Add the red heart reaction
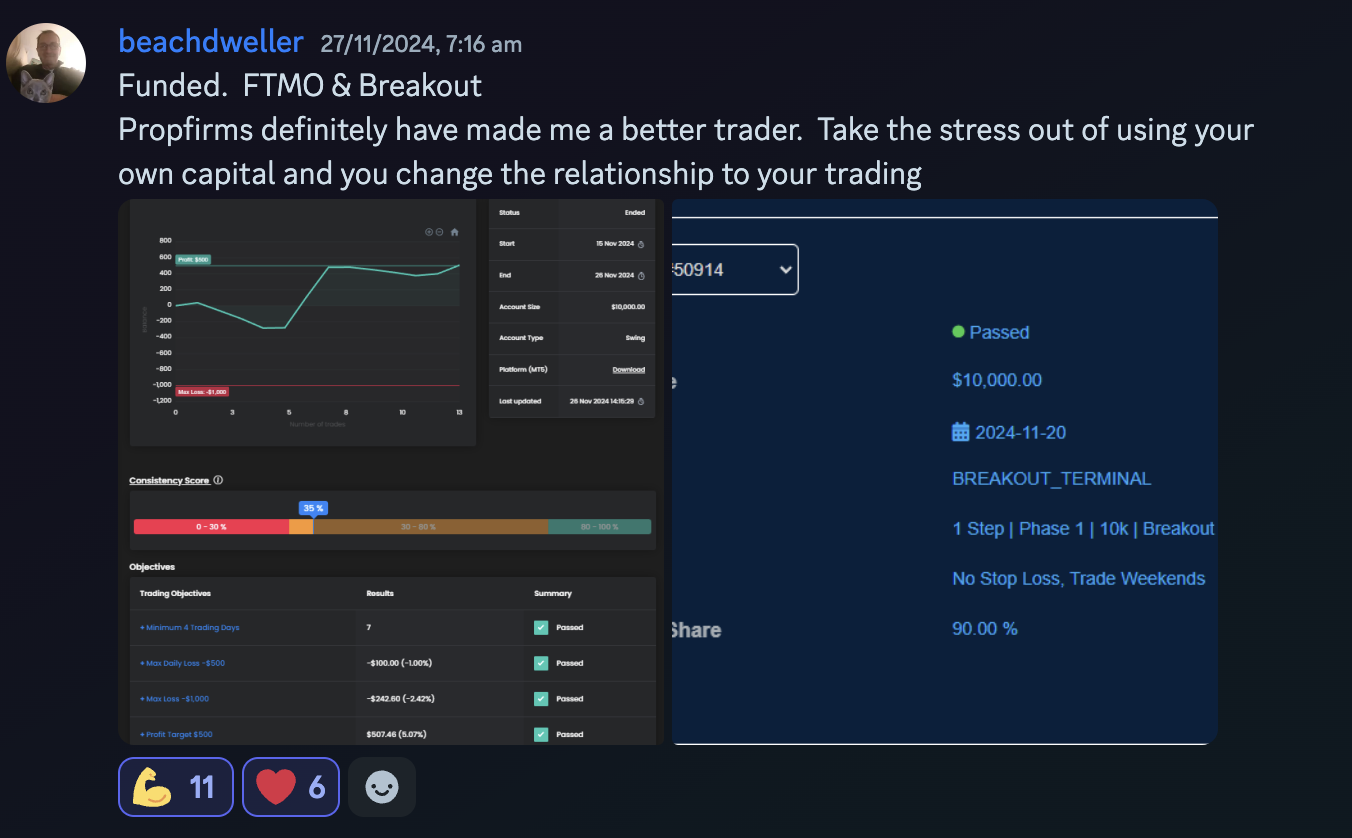 (290, 787)
